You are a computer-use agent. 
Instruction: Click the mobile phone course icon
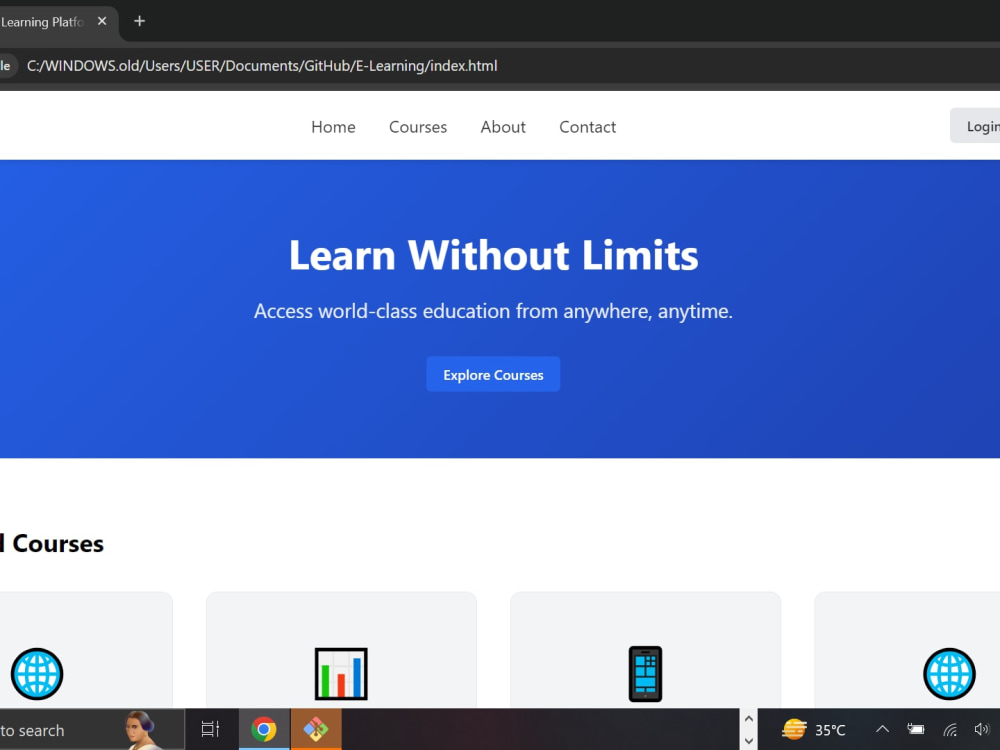coord(645,674)
